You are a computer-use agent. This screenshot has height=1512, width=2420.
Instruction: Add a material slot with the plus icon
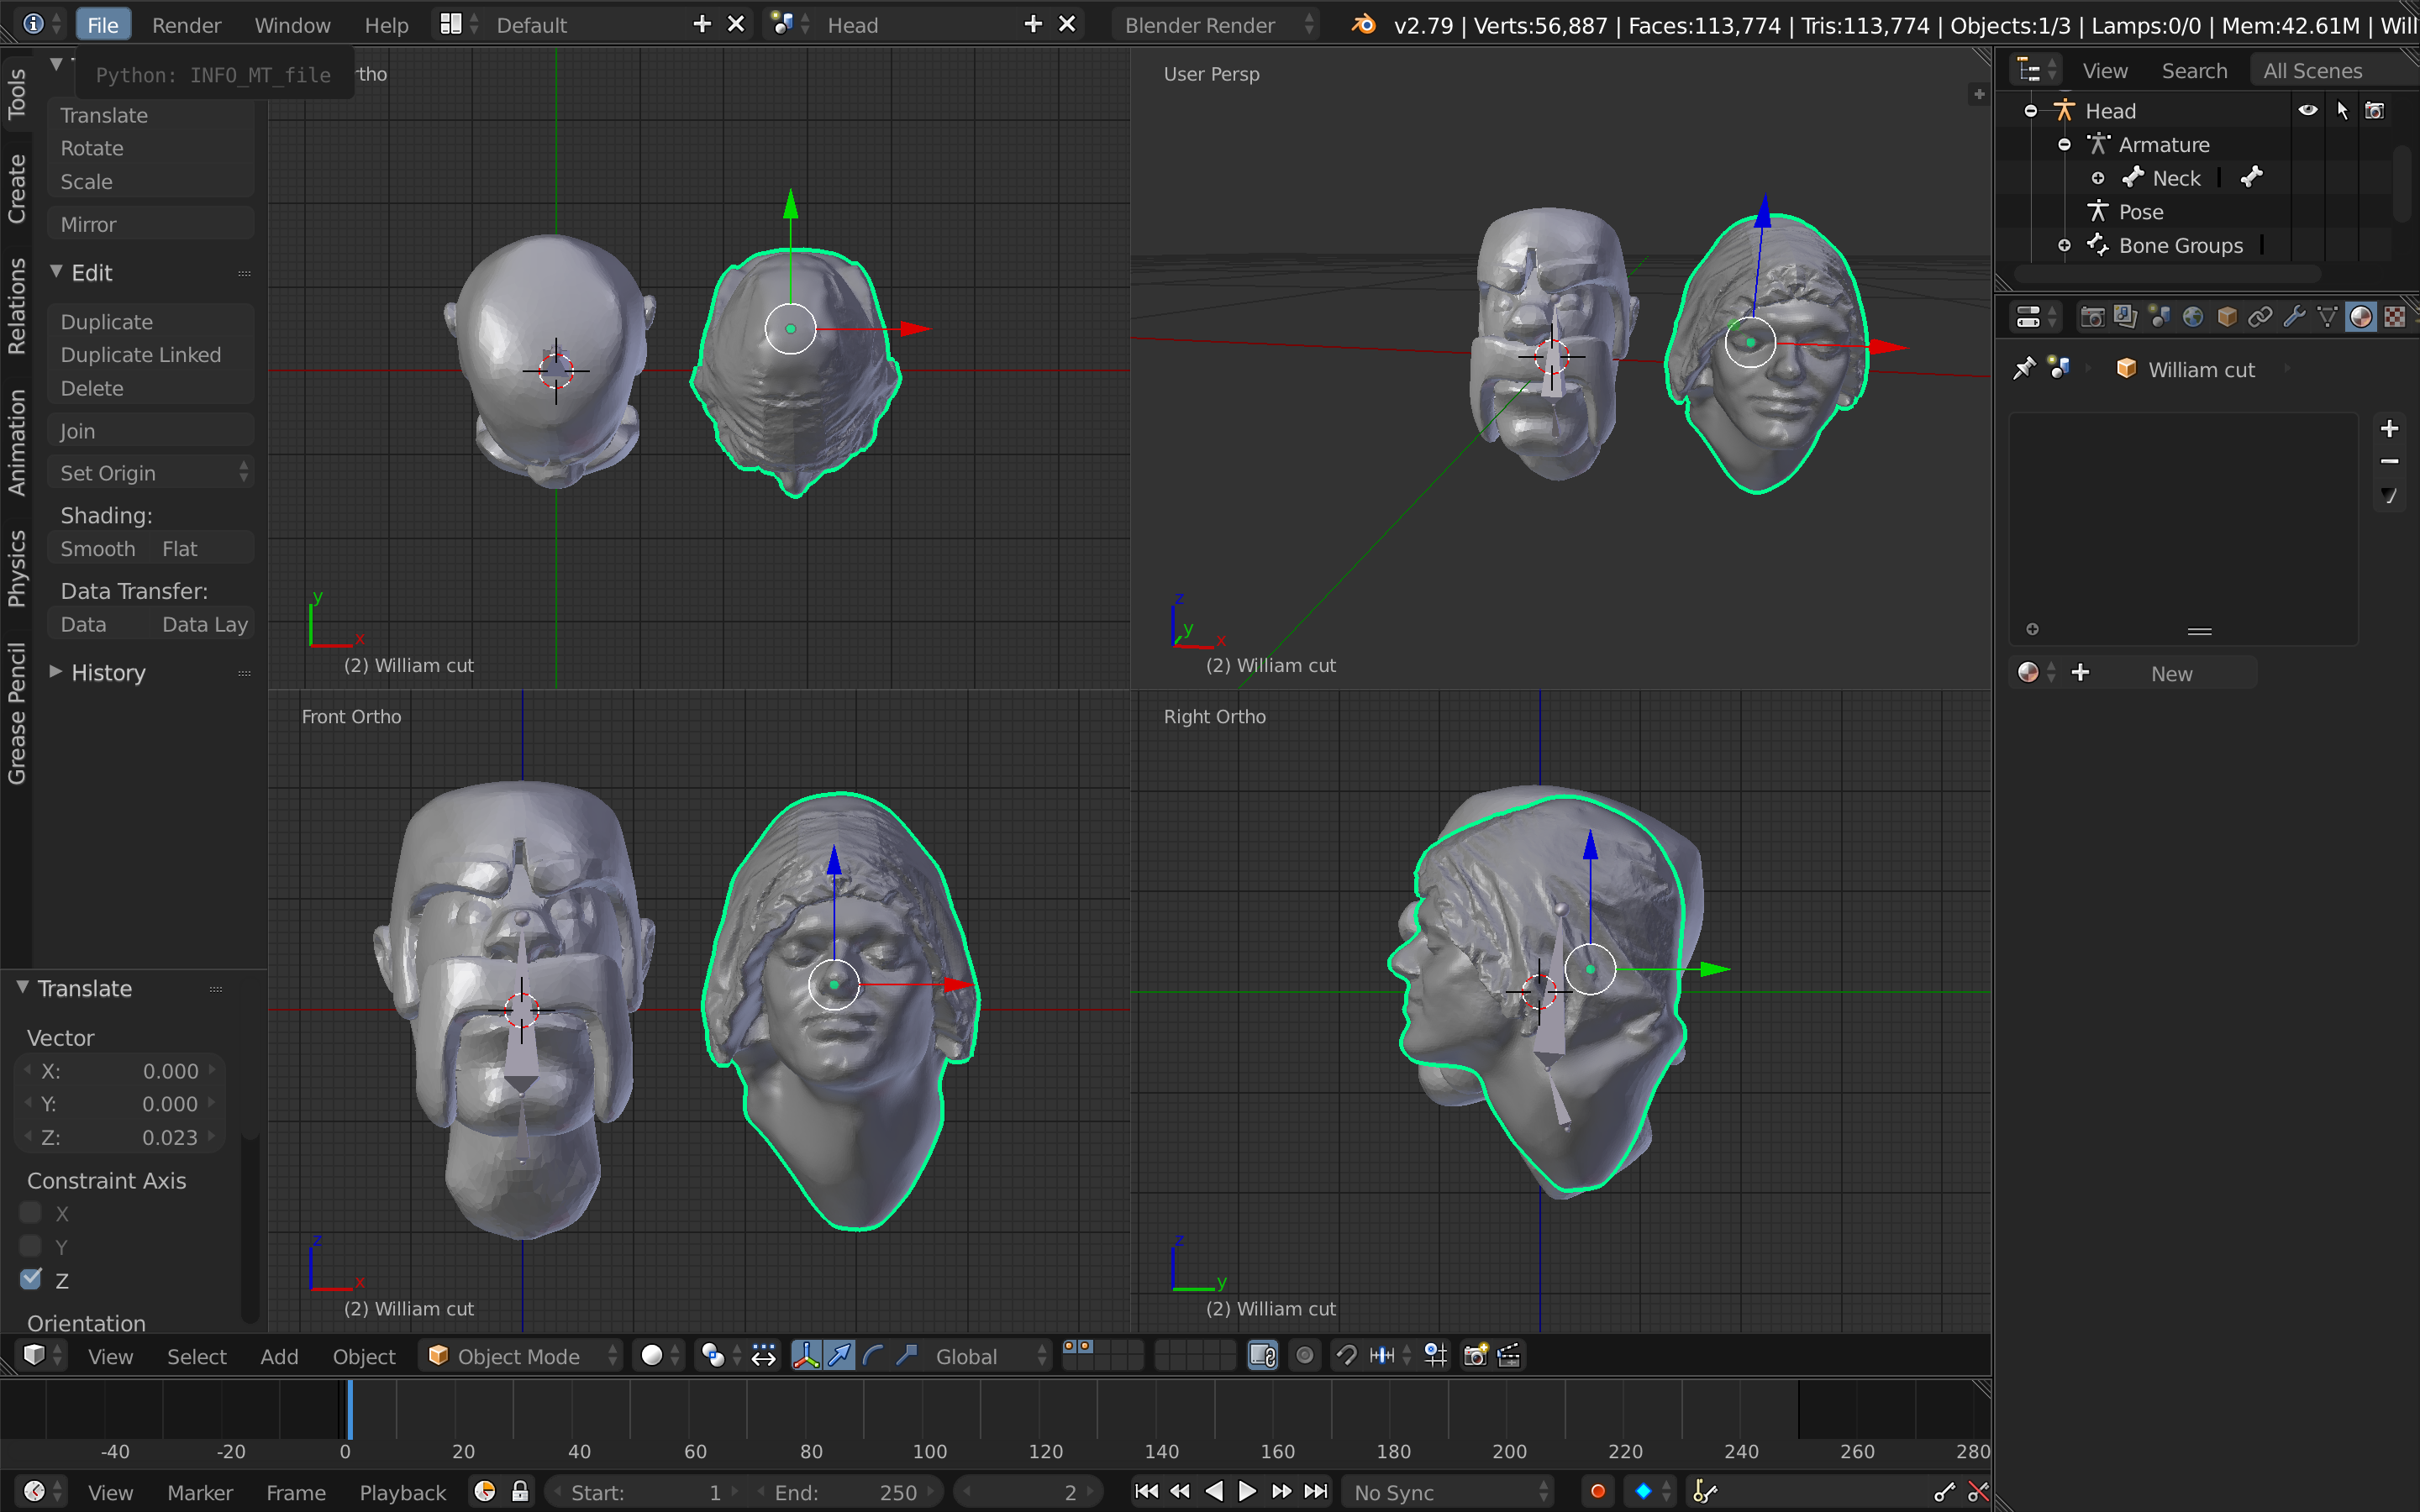click(x=2389, y=429)
